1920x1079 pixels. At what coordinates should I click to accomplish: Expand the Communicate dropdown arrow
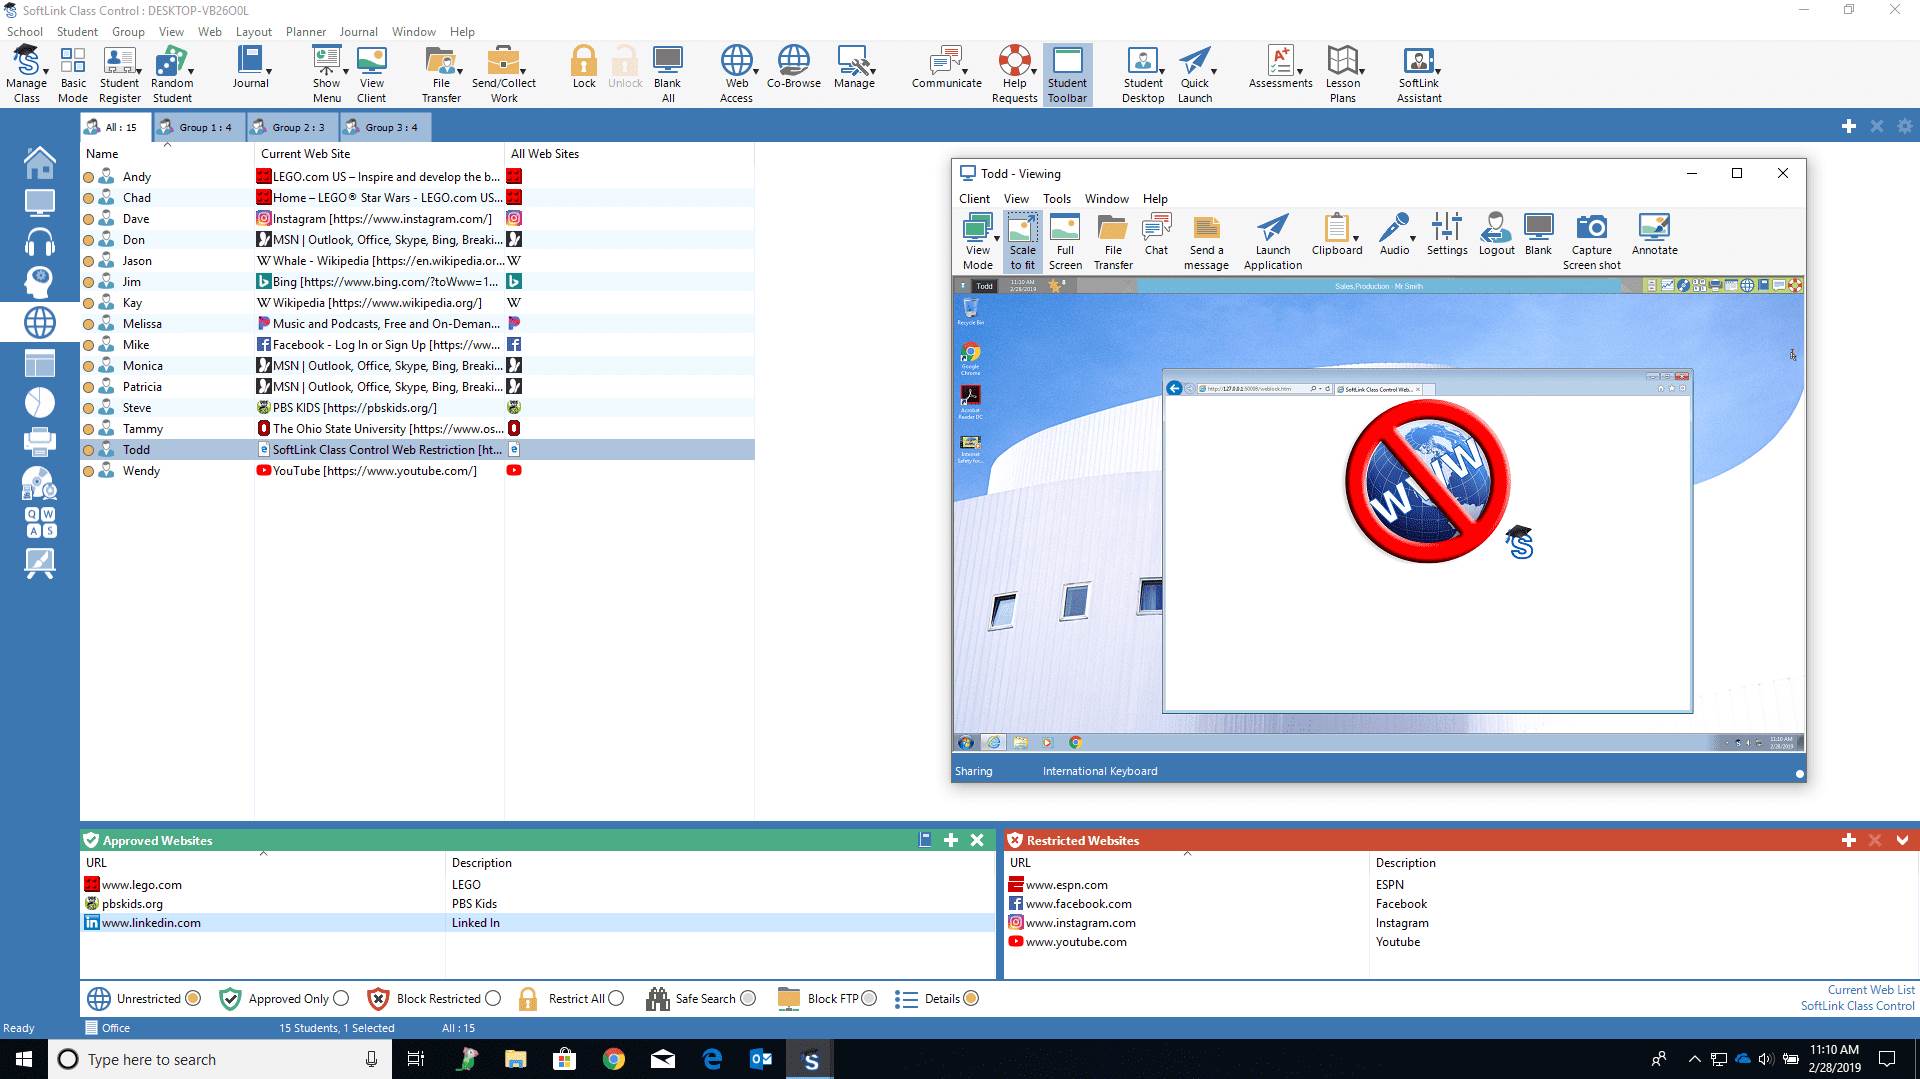964,72
